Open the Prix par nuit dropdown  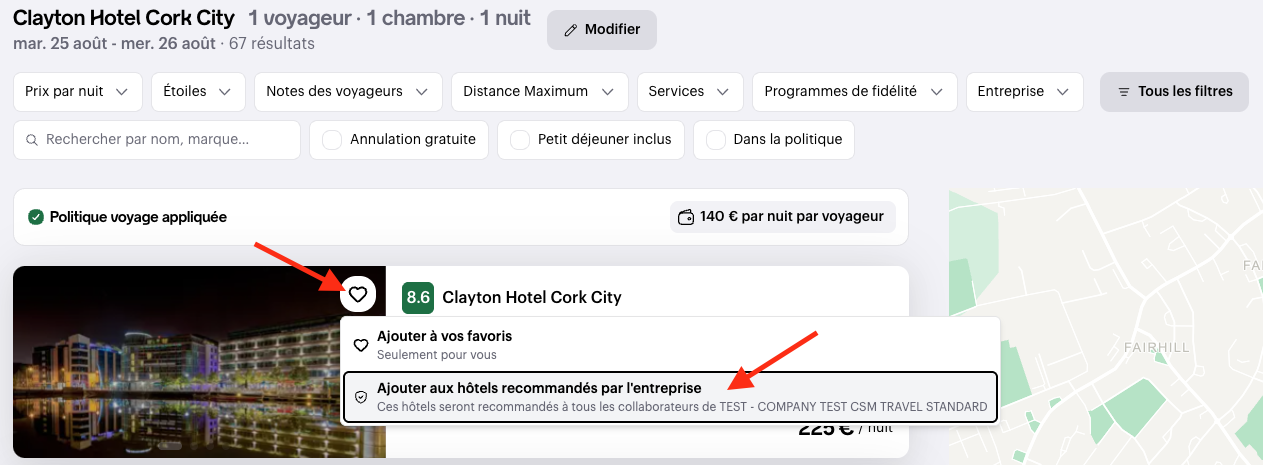78,92
